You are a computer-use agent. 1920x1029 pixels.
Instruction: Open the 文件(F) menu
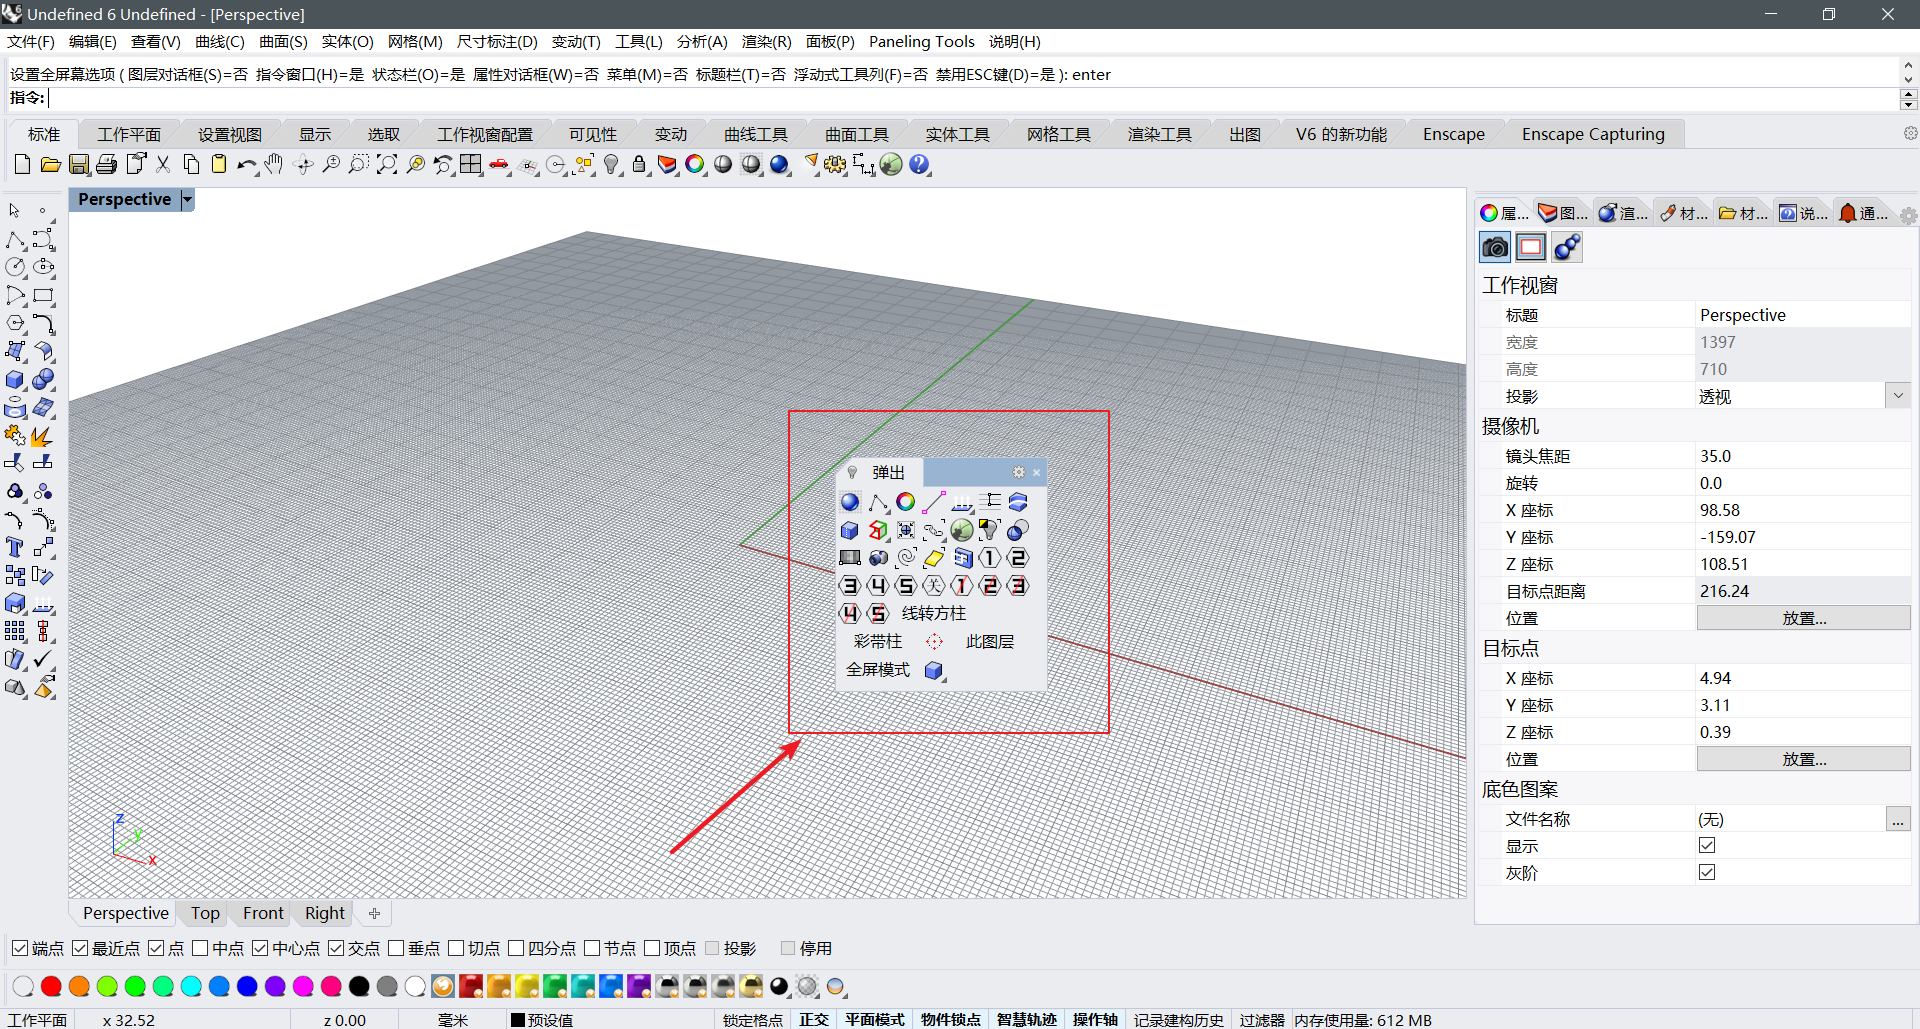pos(31,42)
